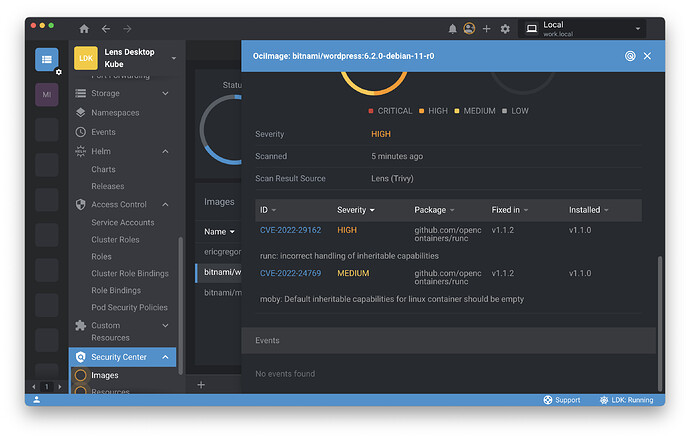Click the rescan icon in details header
This screenshot has height=438, width=690.
tap(630, 56)
